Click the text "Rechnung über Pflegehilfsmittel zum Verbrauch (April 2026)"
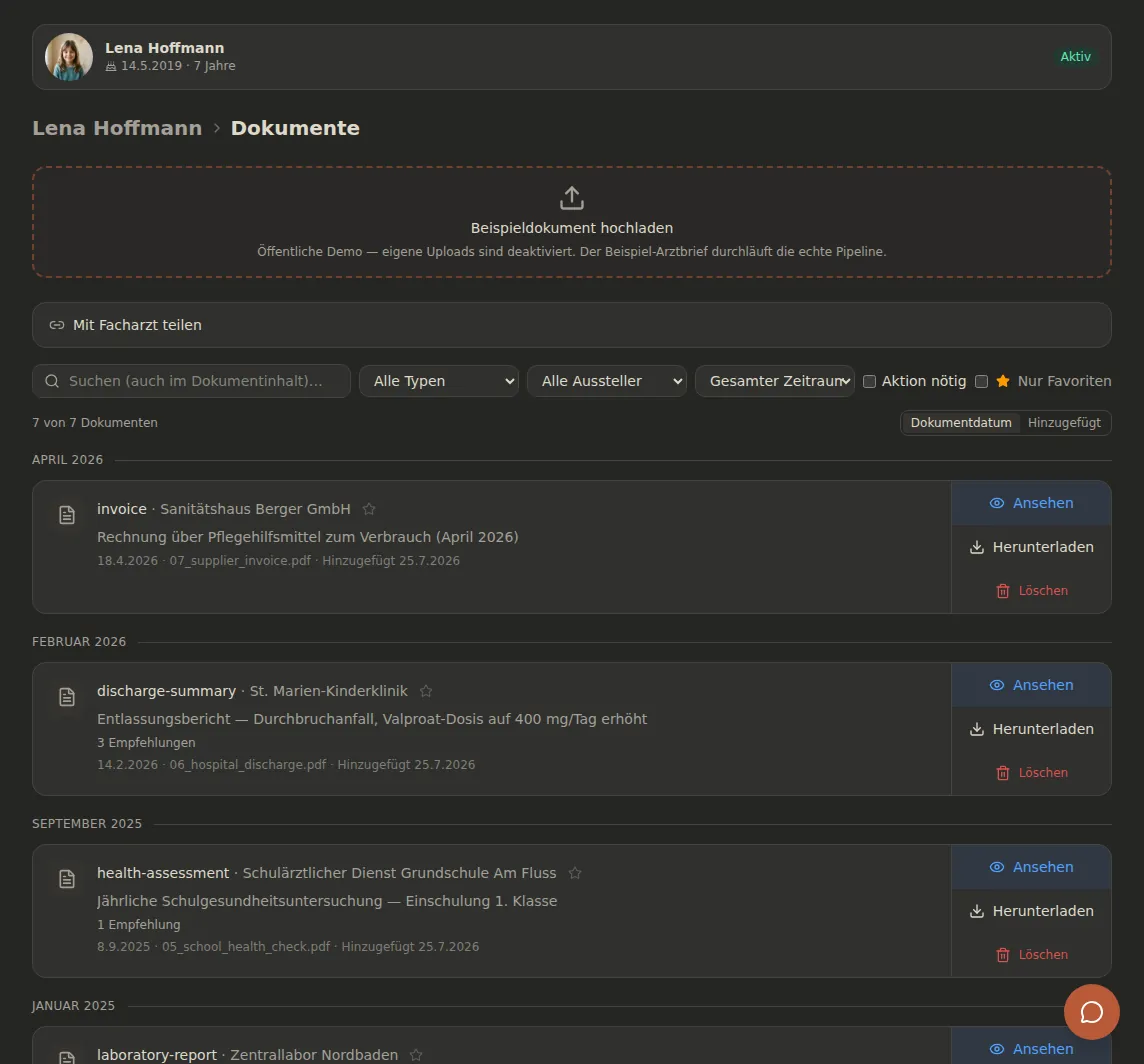 (x=307, y=536)
